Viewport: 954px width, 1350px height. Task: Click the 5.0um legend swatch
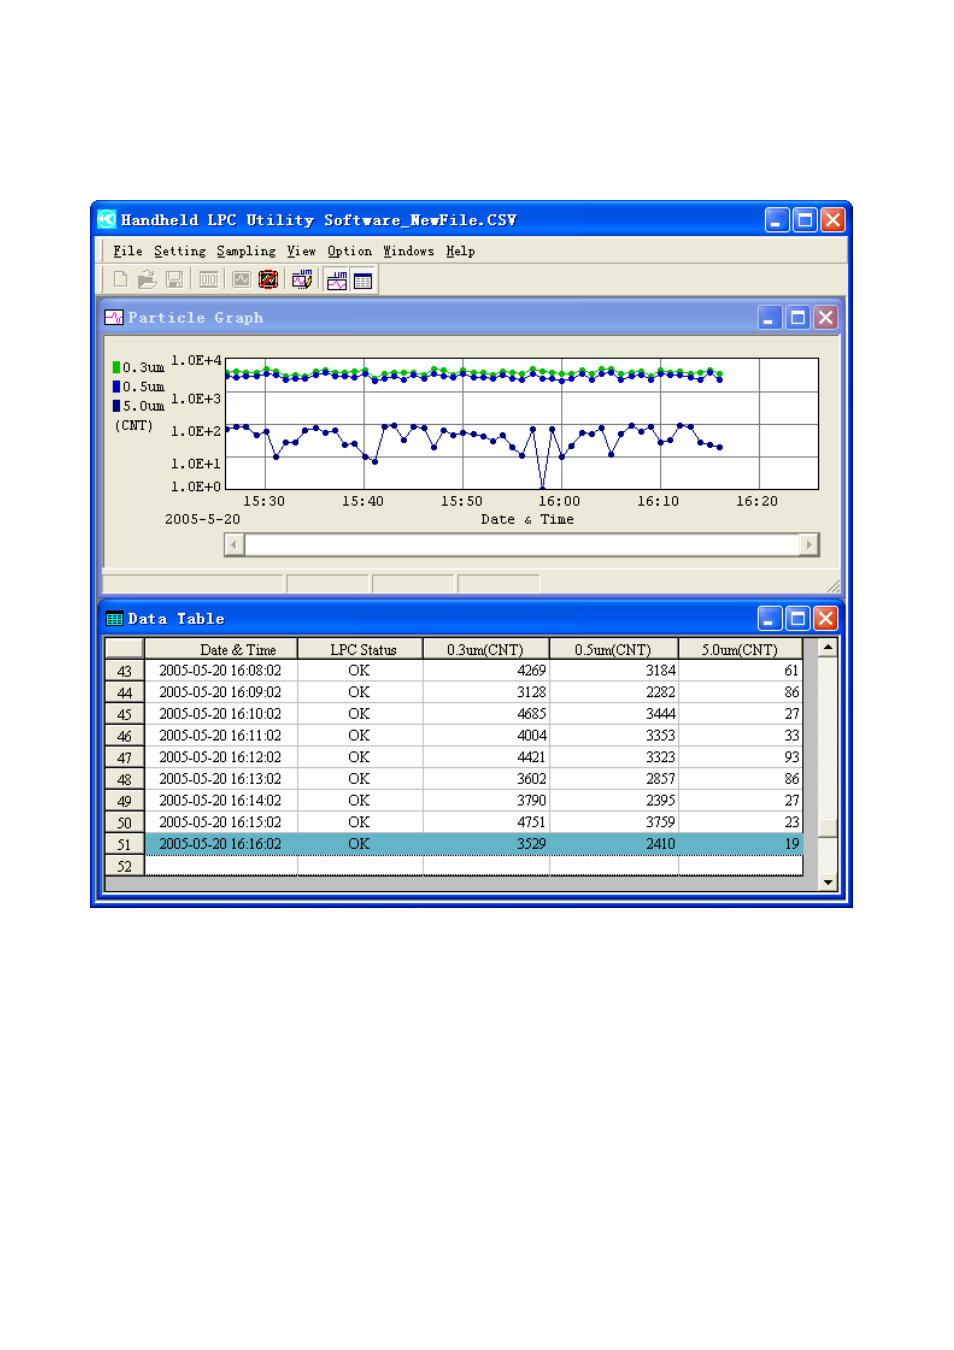(116, 405)
